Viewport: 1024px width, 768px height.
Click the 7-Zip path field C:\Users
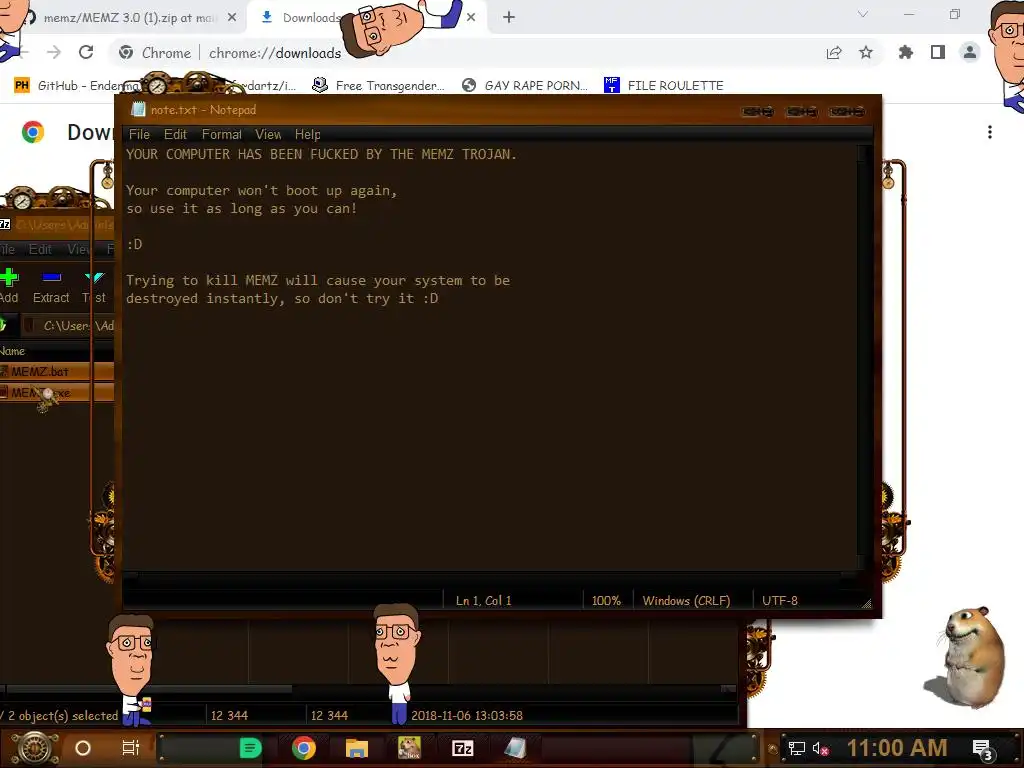[69, 325]
